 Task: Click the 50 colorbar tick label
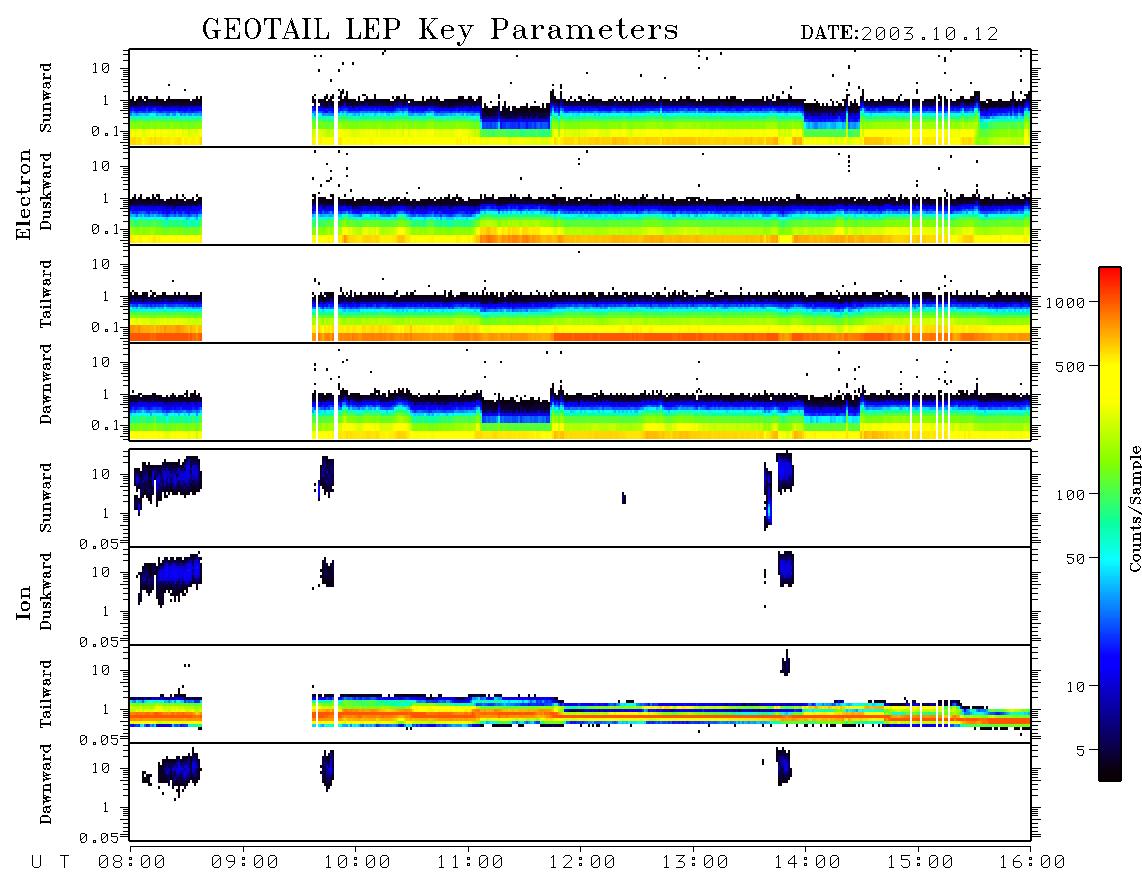[x=1076, y=559]
